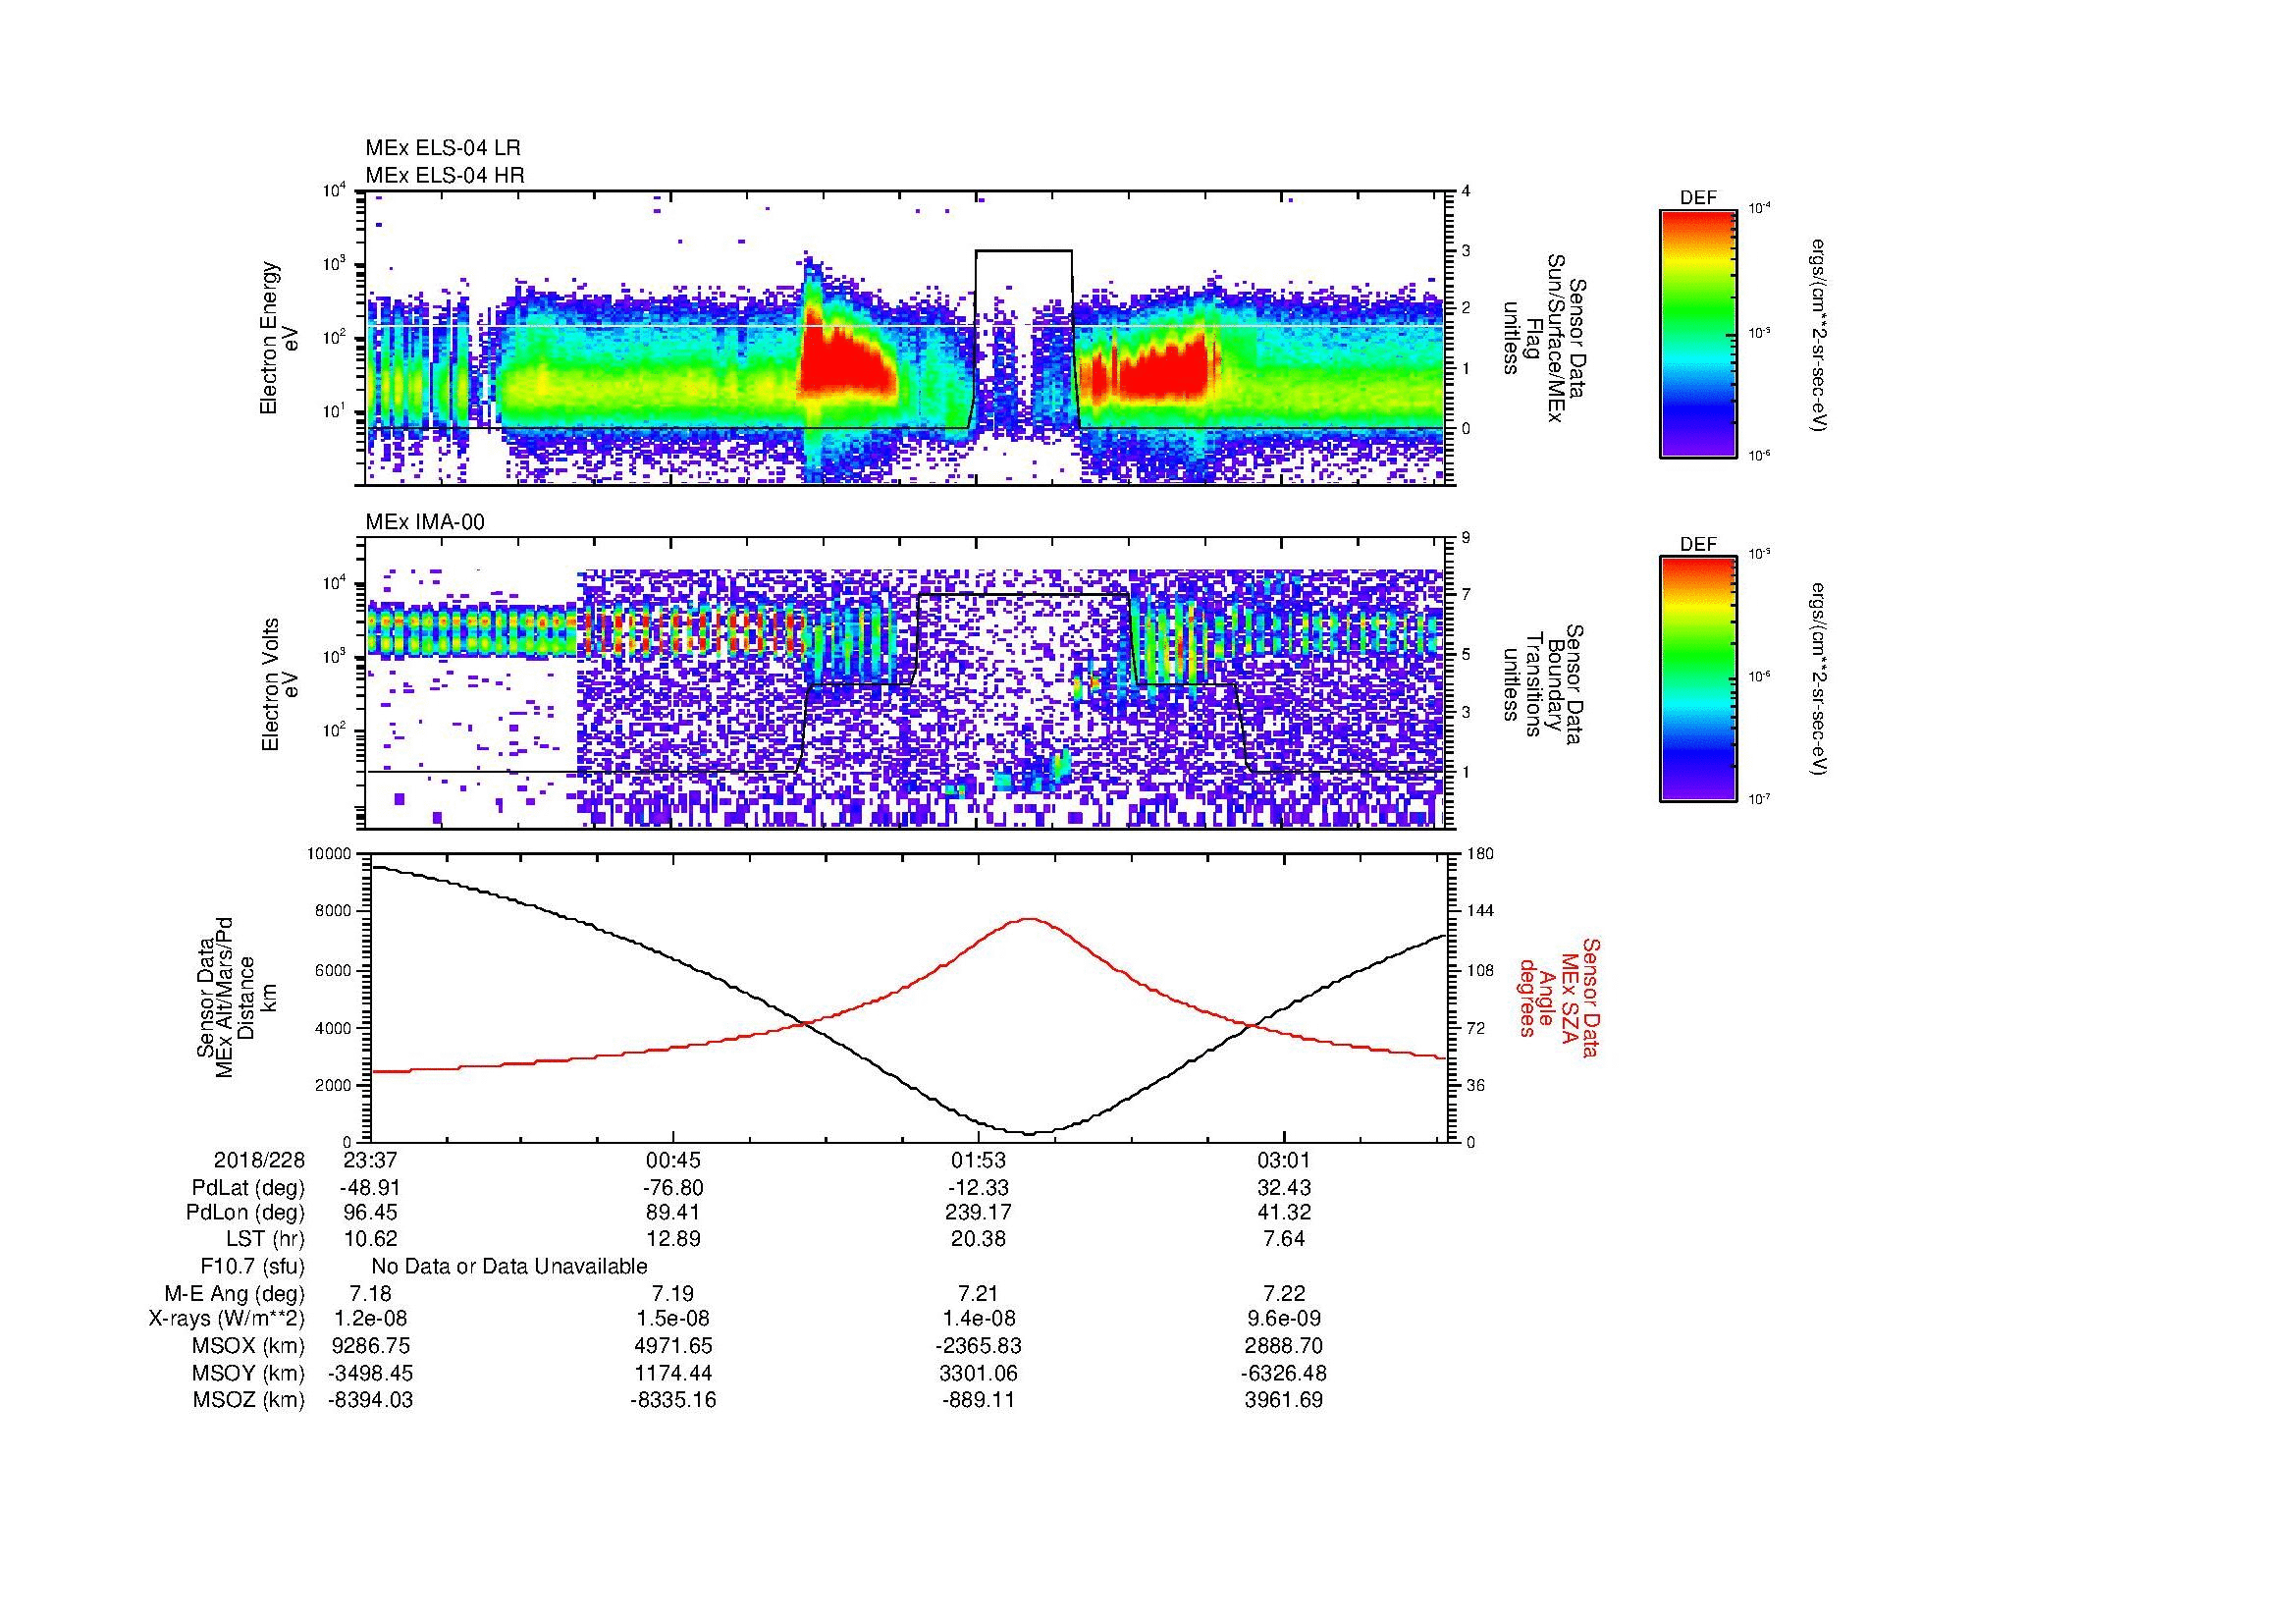Click the X-rays value 9.6e-09
Image resolution: width=2296 pixels, height=1623 pixels.
[1284, 1319]
